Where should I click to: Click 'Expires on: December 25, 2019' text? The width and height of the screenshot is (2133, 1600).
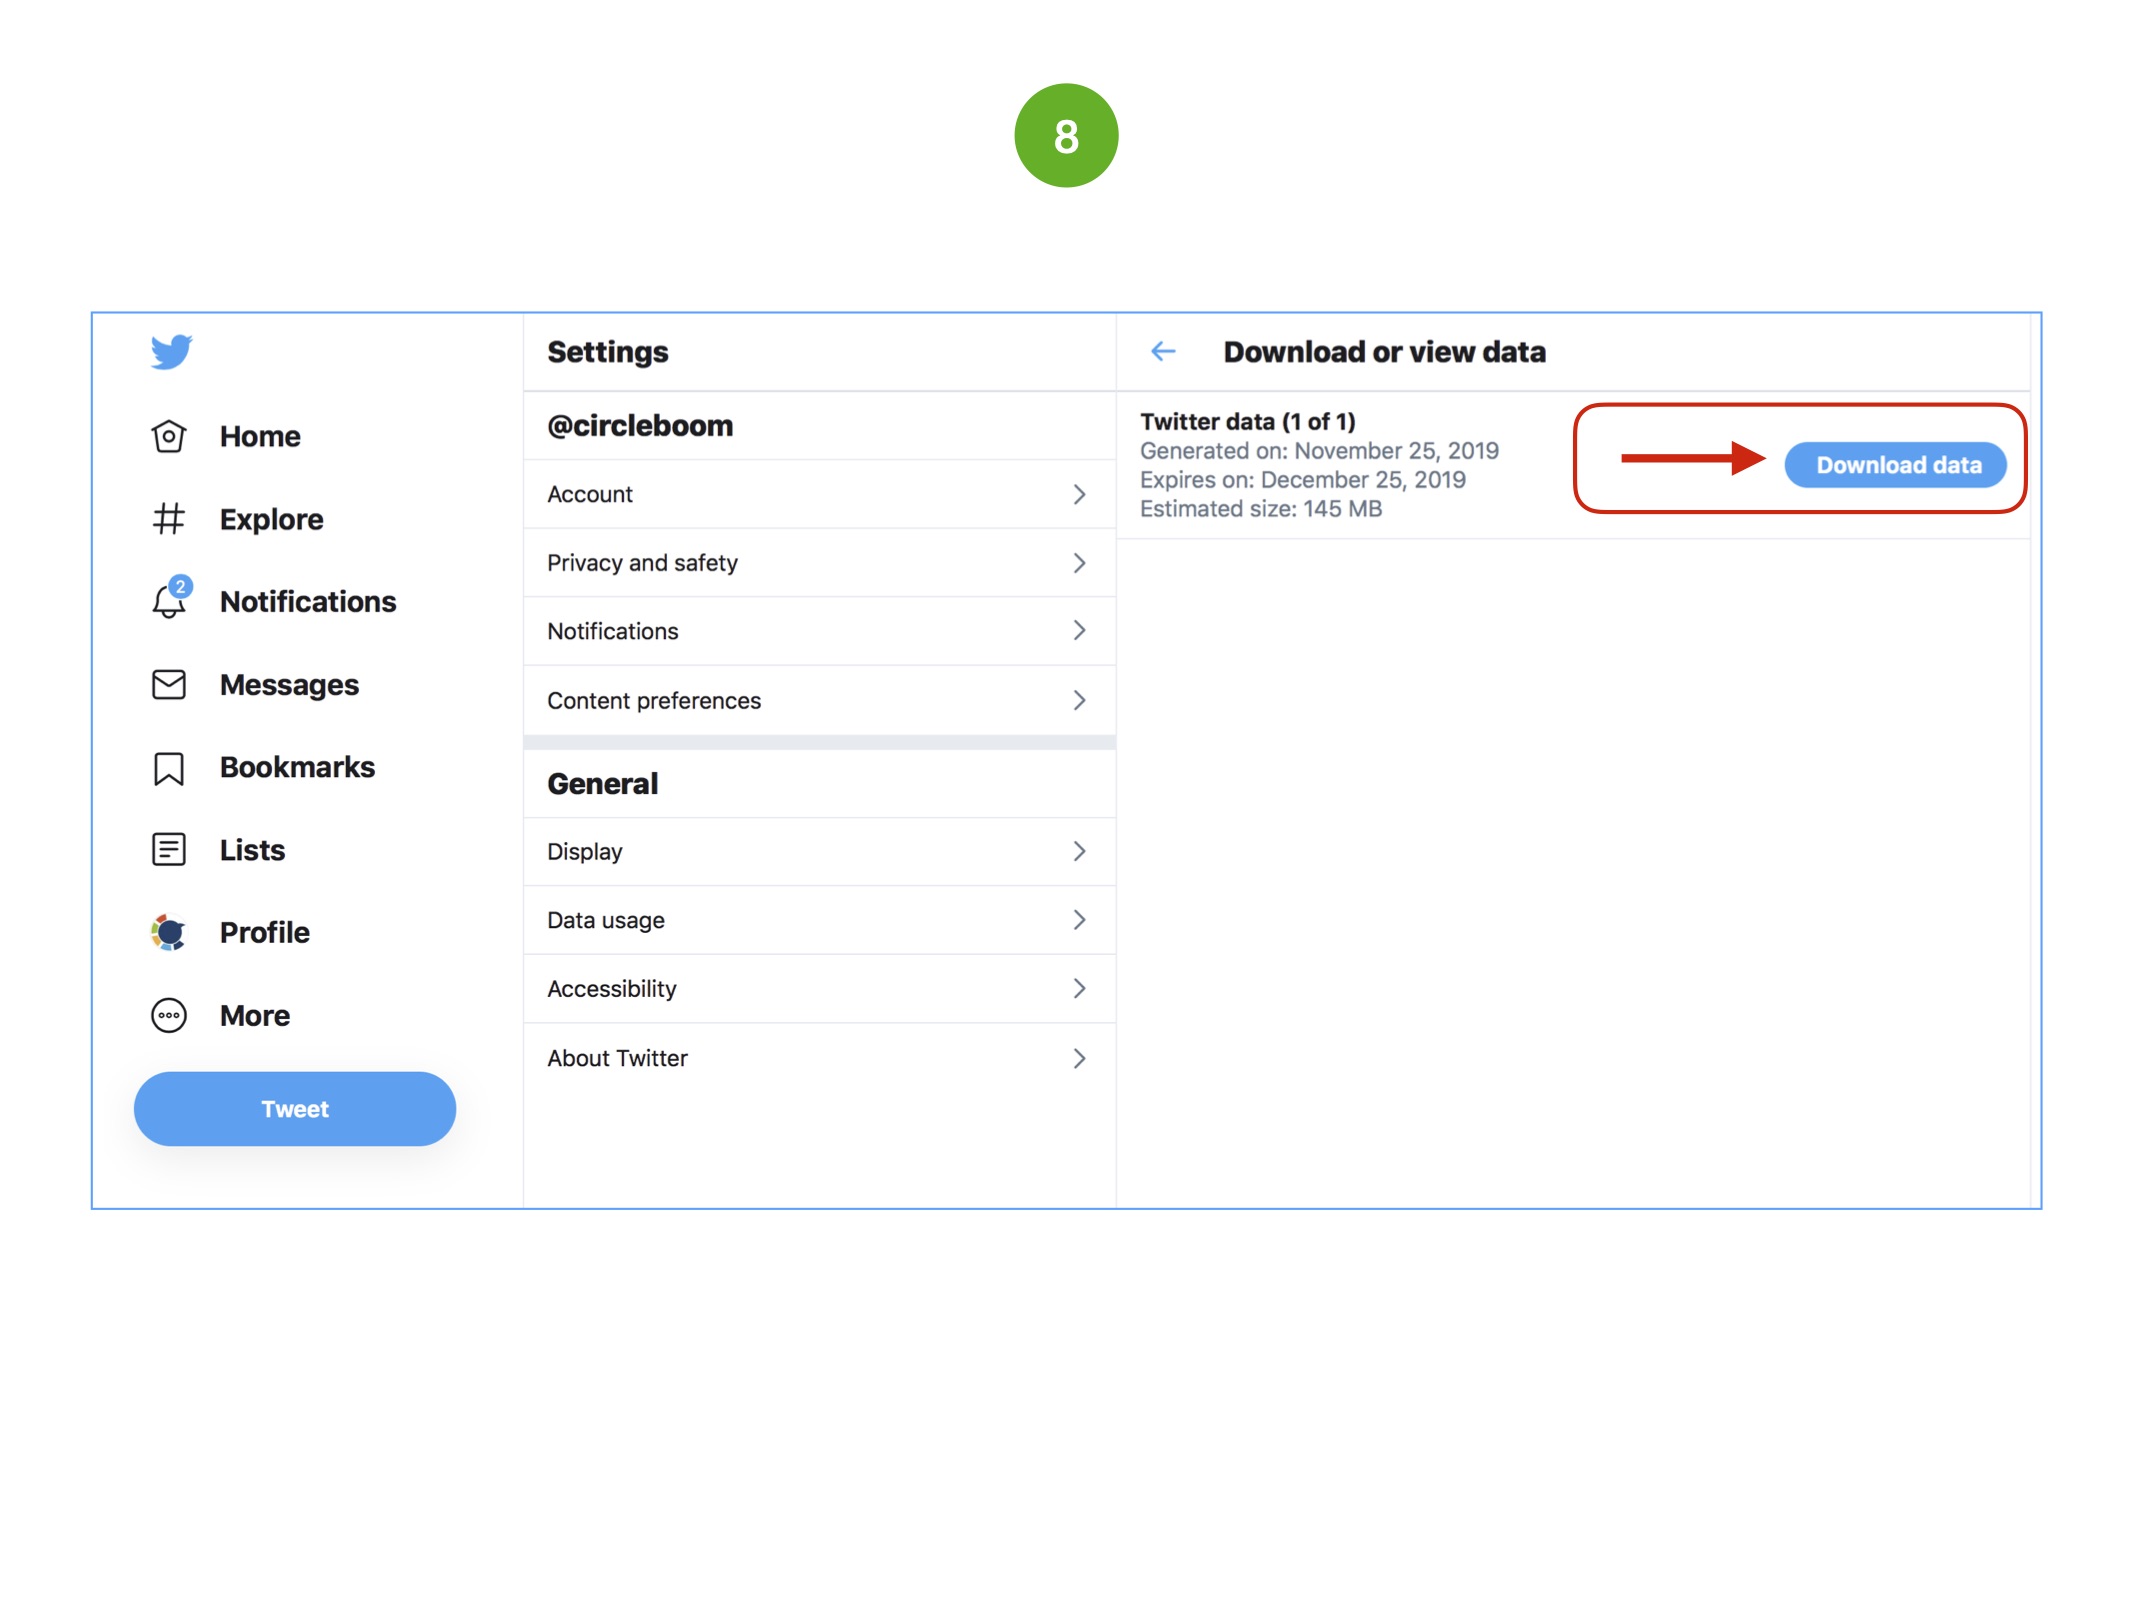[x=1303, y=480]
